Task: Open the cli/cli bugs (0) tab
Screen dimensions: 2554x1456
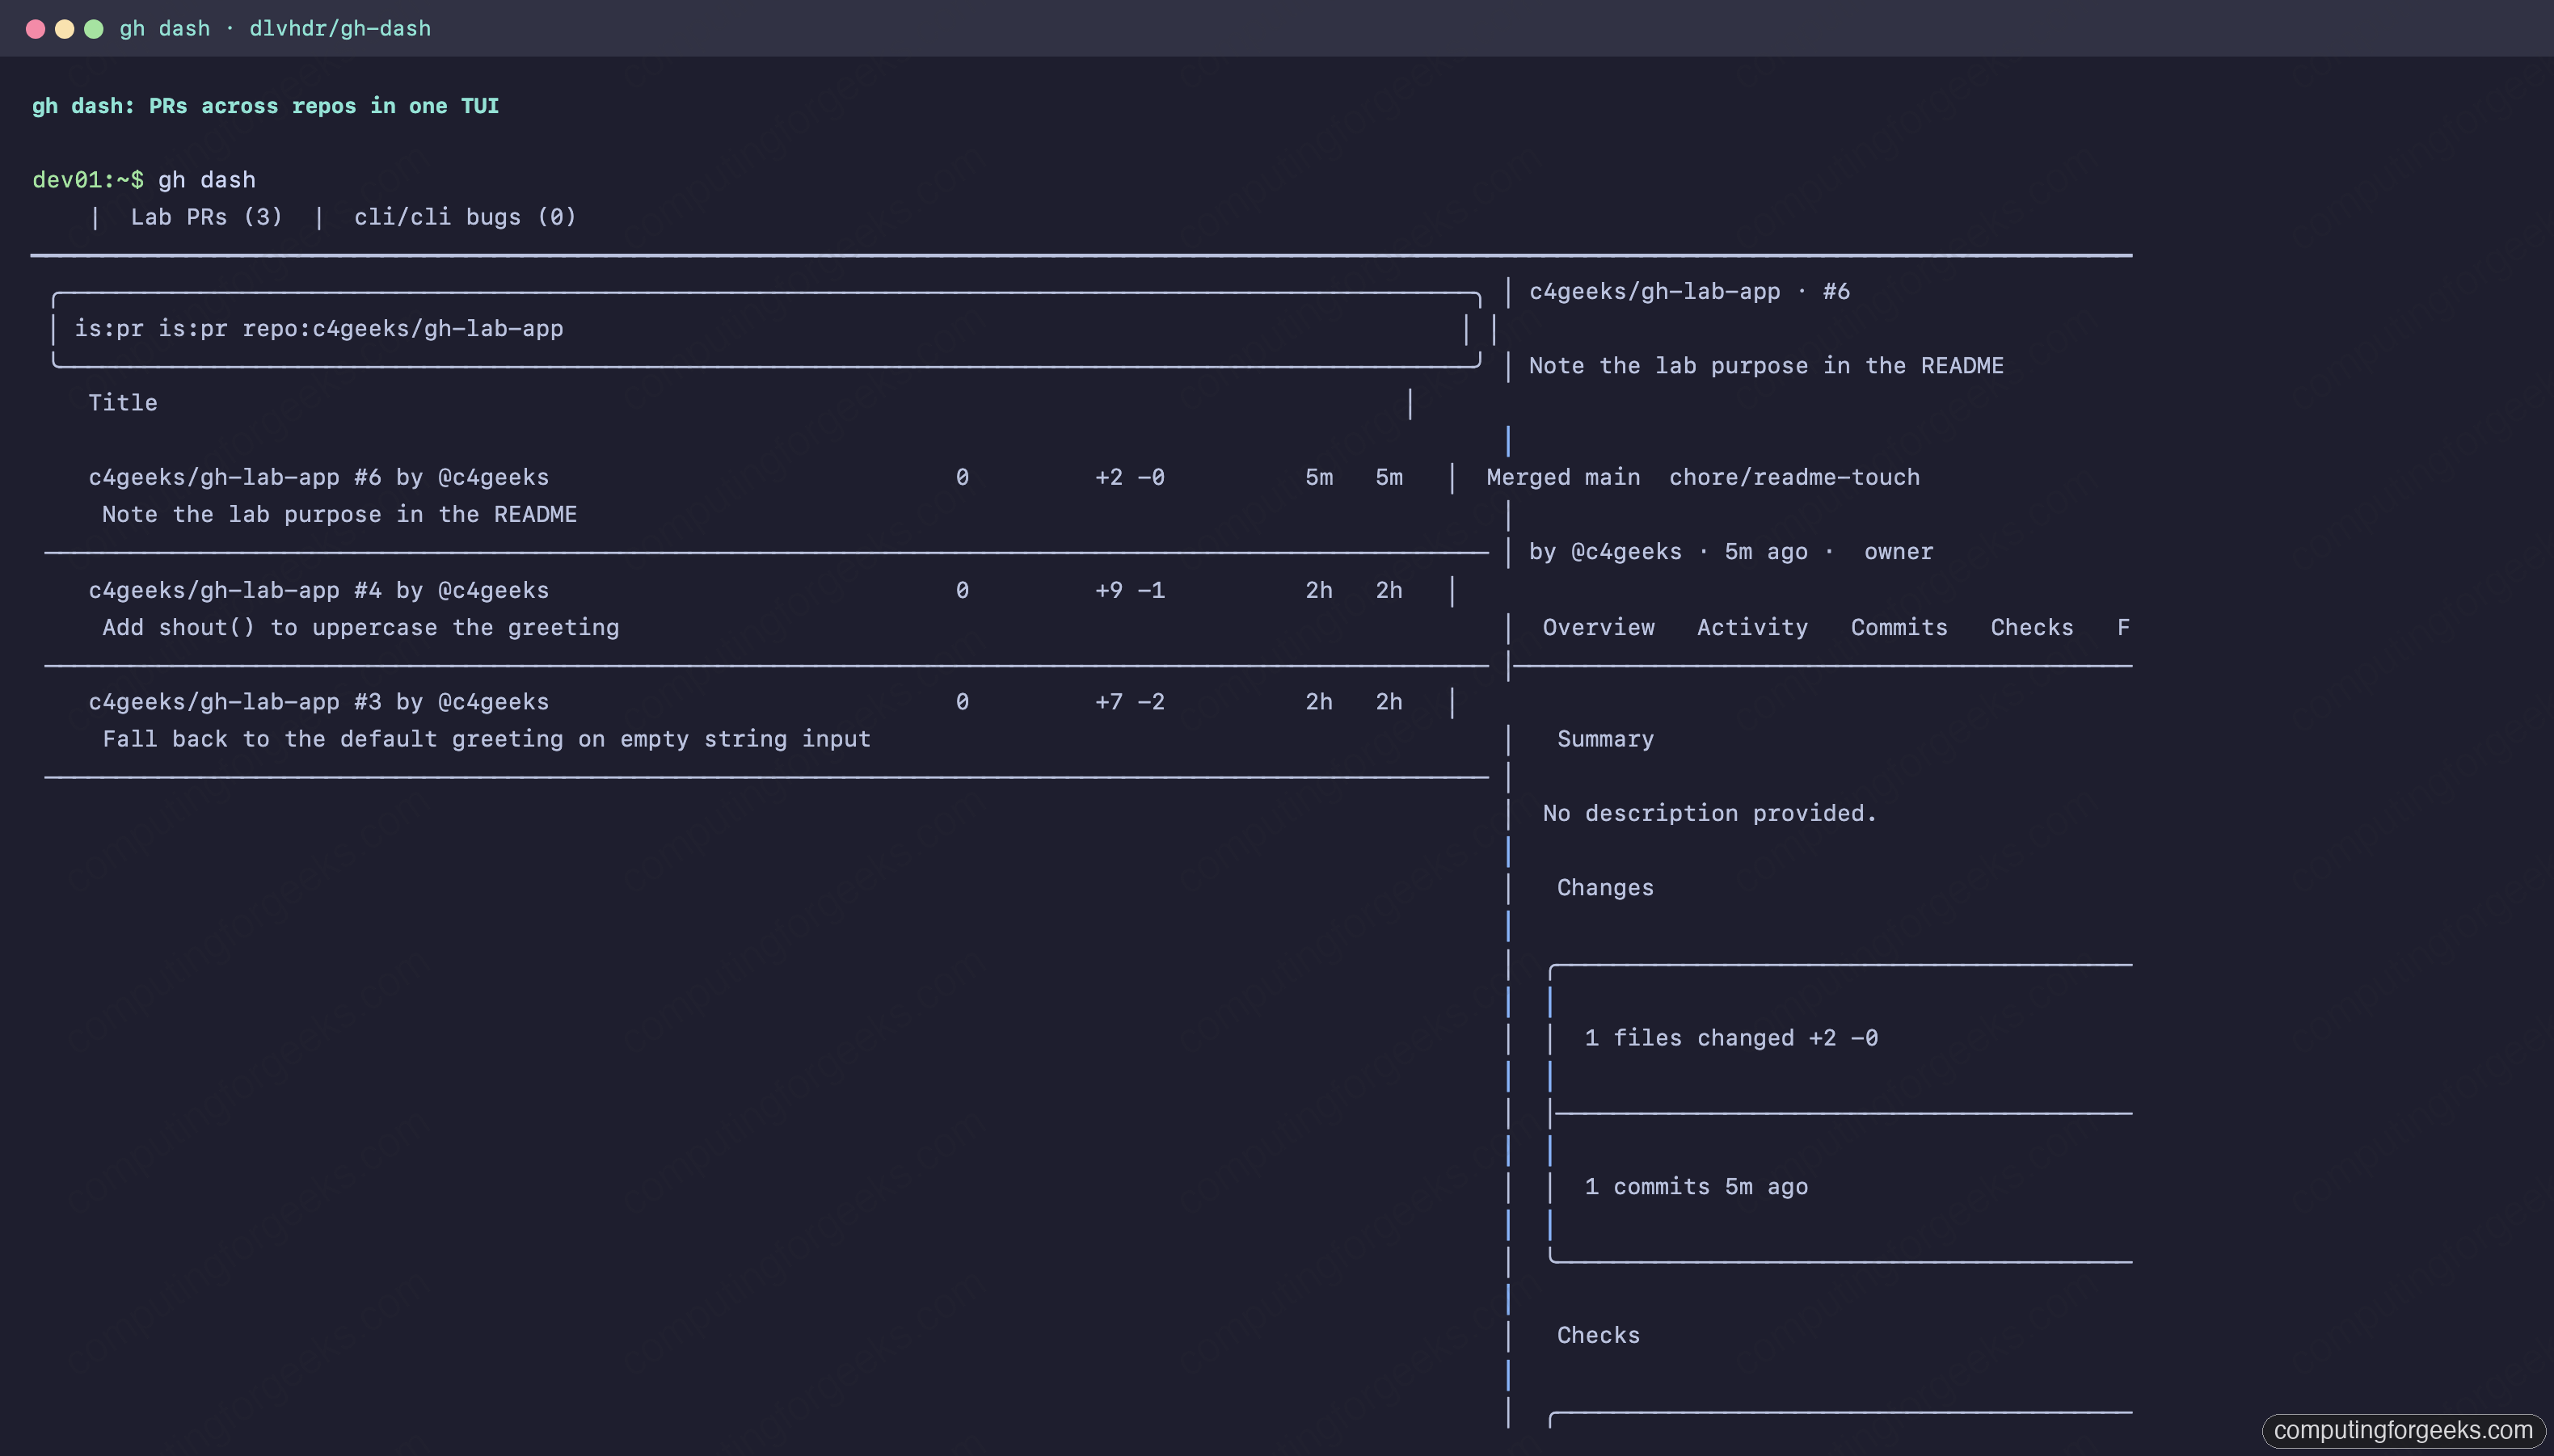Action: [x=465, y=217]
